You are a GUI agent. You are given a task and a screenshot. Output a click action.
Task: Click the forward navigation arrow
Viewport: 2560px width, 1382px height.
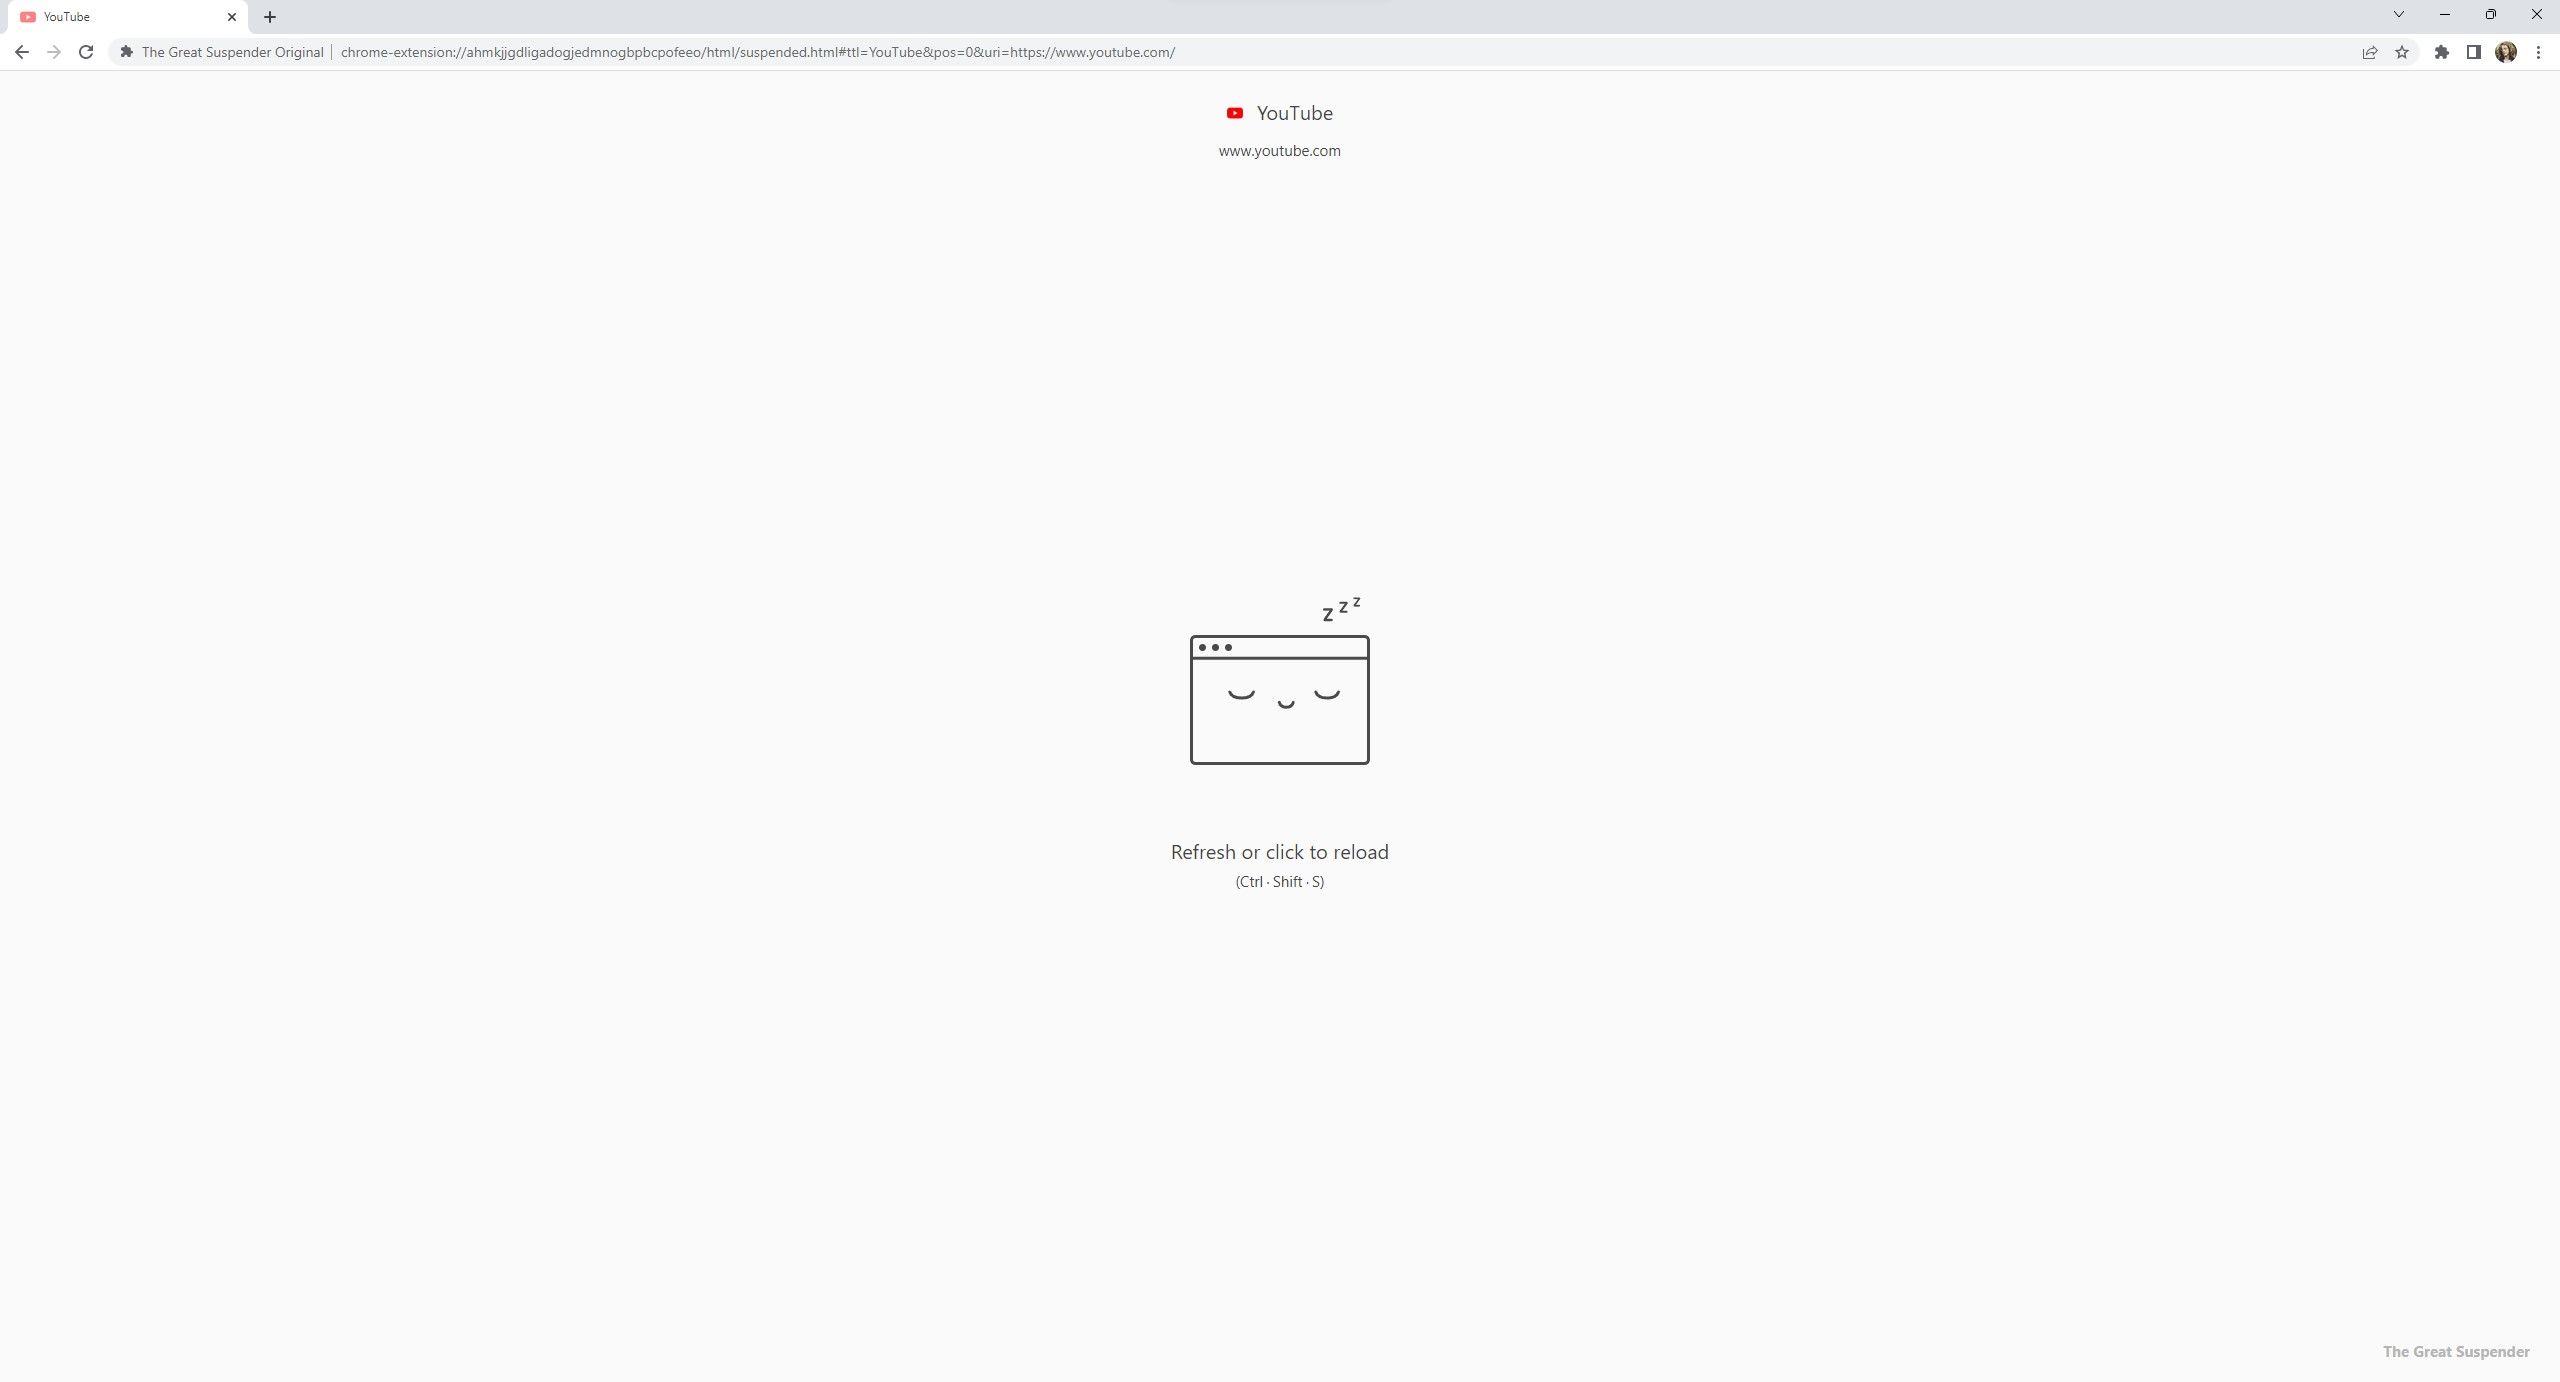pos(53,51)
